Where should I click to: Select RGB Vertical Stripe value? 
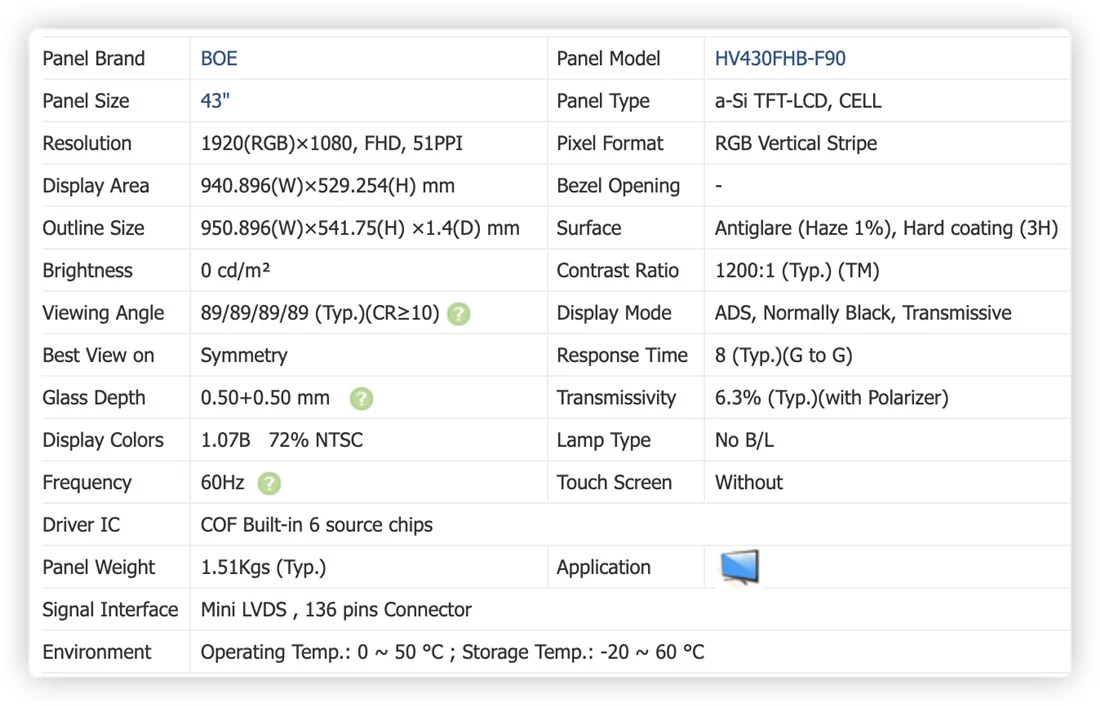tap(796, 143)
